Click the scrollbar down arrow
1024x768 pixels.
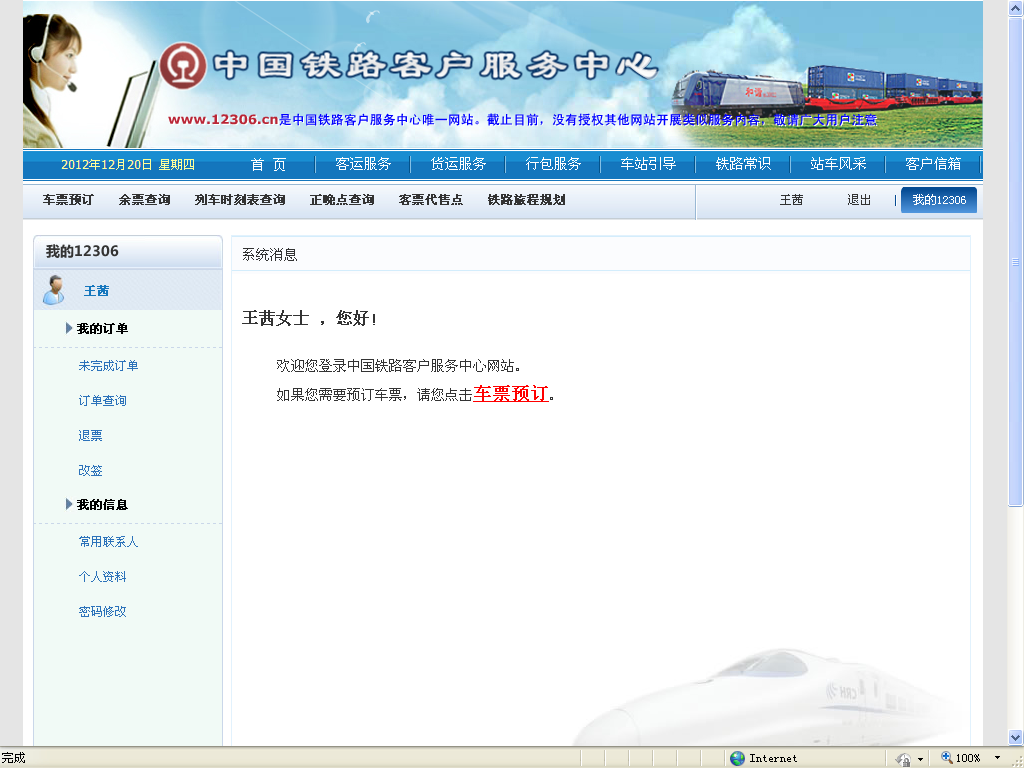pyautogui.click(x=1016, y=737)
